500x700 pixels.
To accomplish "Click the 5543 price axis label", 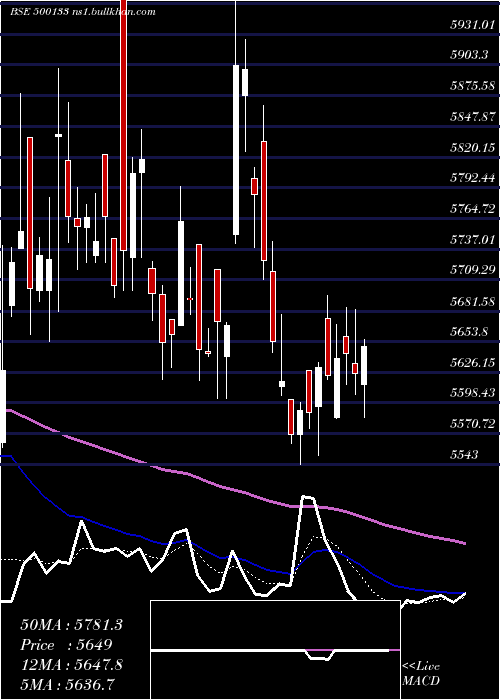I will coord(464,454).
